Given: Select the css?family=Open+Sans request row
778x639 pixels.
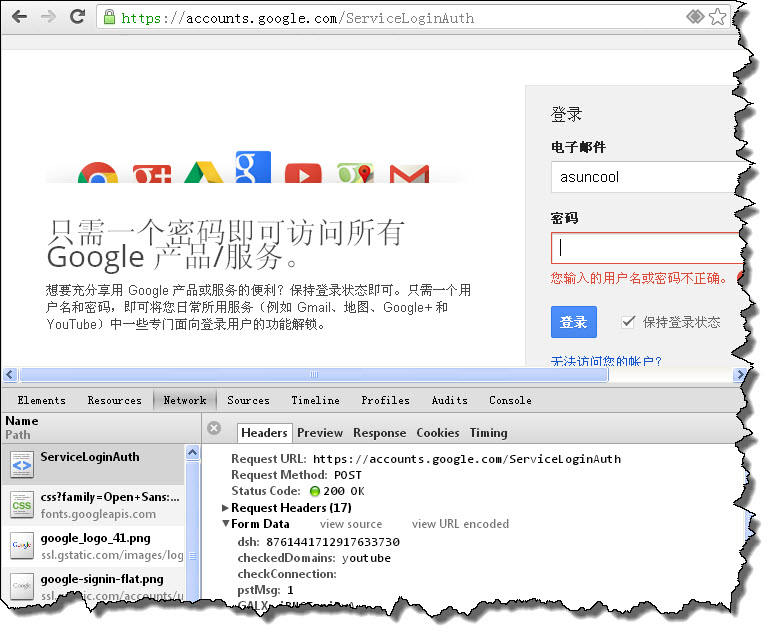Looking at the screenshot, I should coord(93,505).
